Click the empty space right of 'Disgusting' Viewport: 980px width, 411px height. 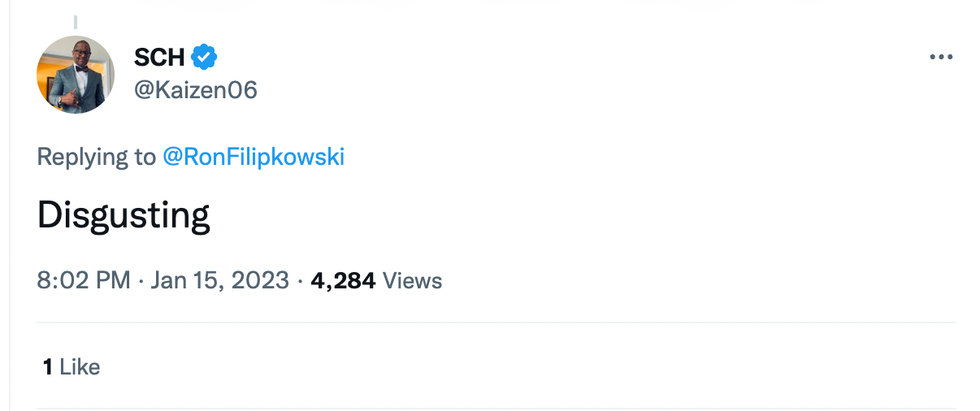click(600, 216)
